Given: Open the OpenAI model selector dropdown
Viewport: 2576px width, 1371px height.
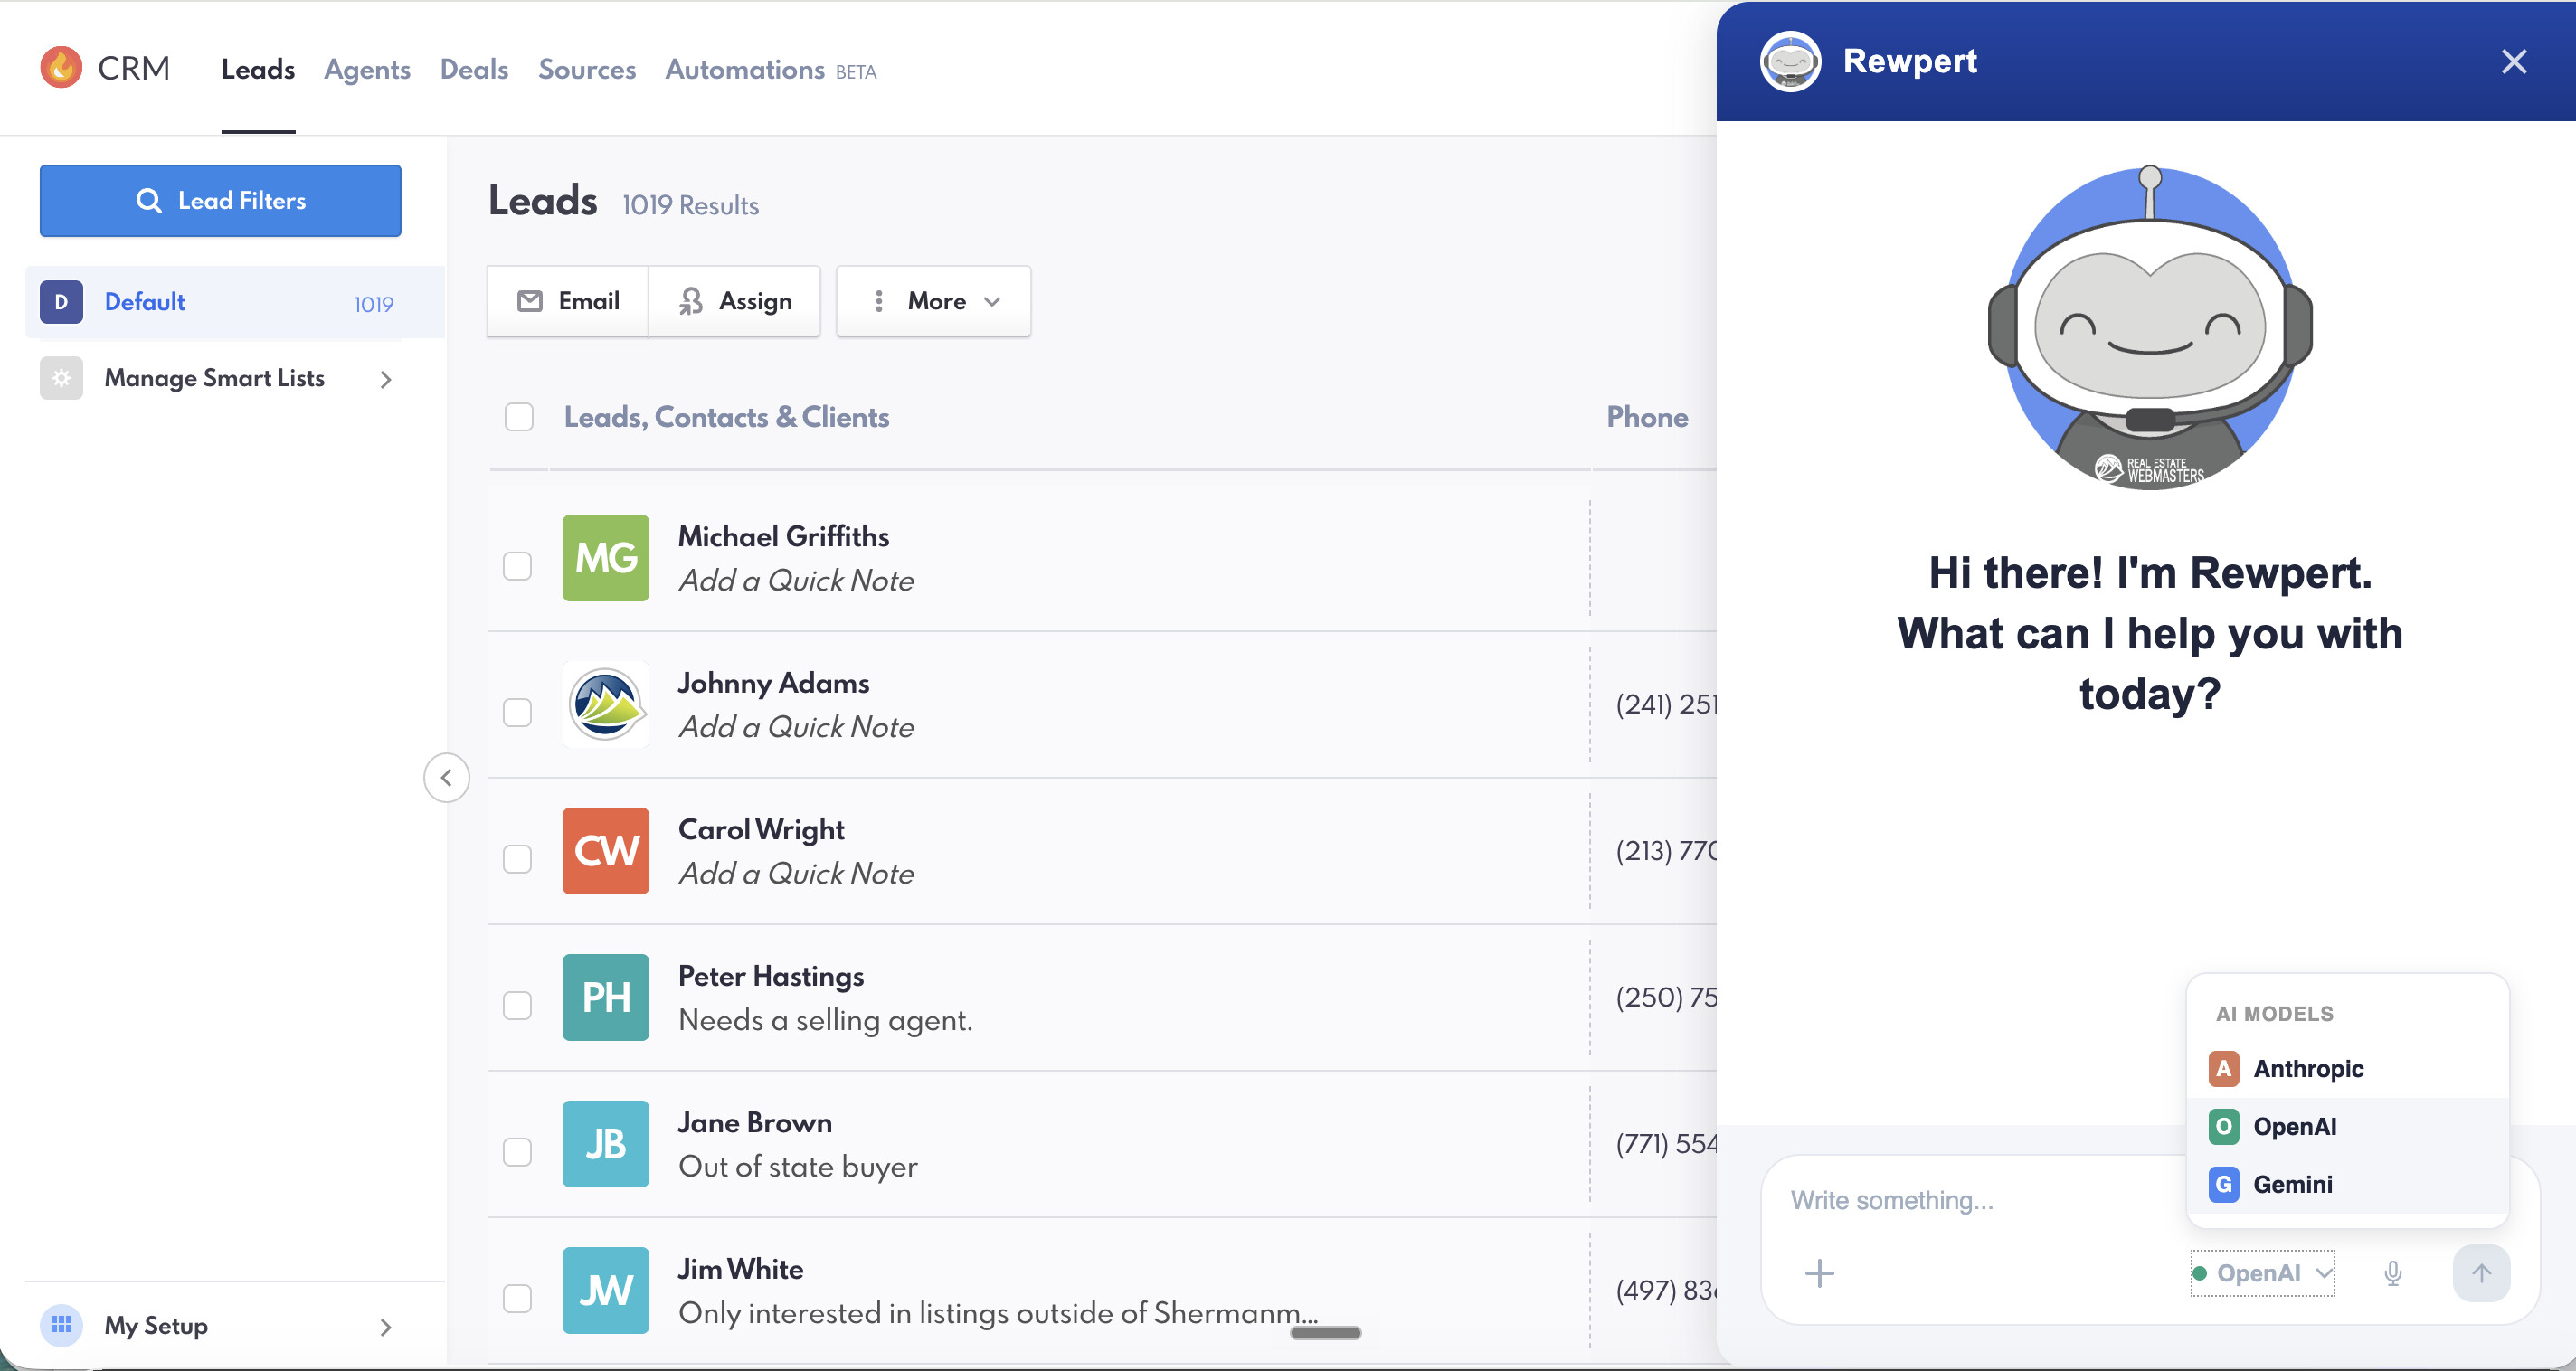Looking at the screenshot, I should (x=2263, y=1273).
